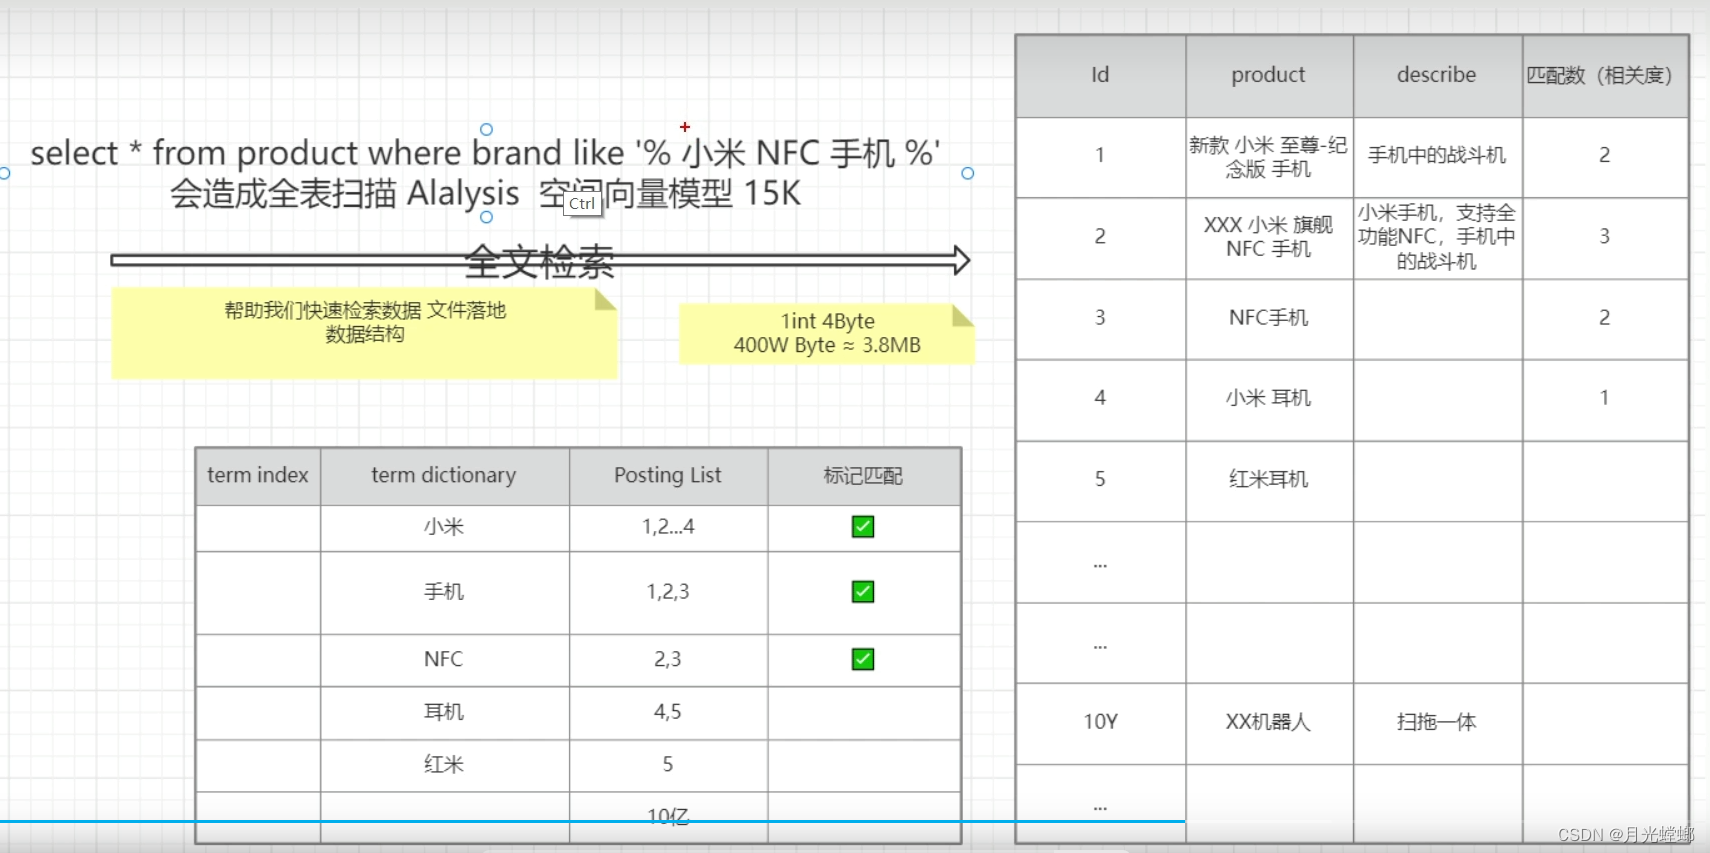The width and height of the screenshot is (1710, 853).
Task: Click the green checkbox in the 手机 row
Action: click(863, 591)
